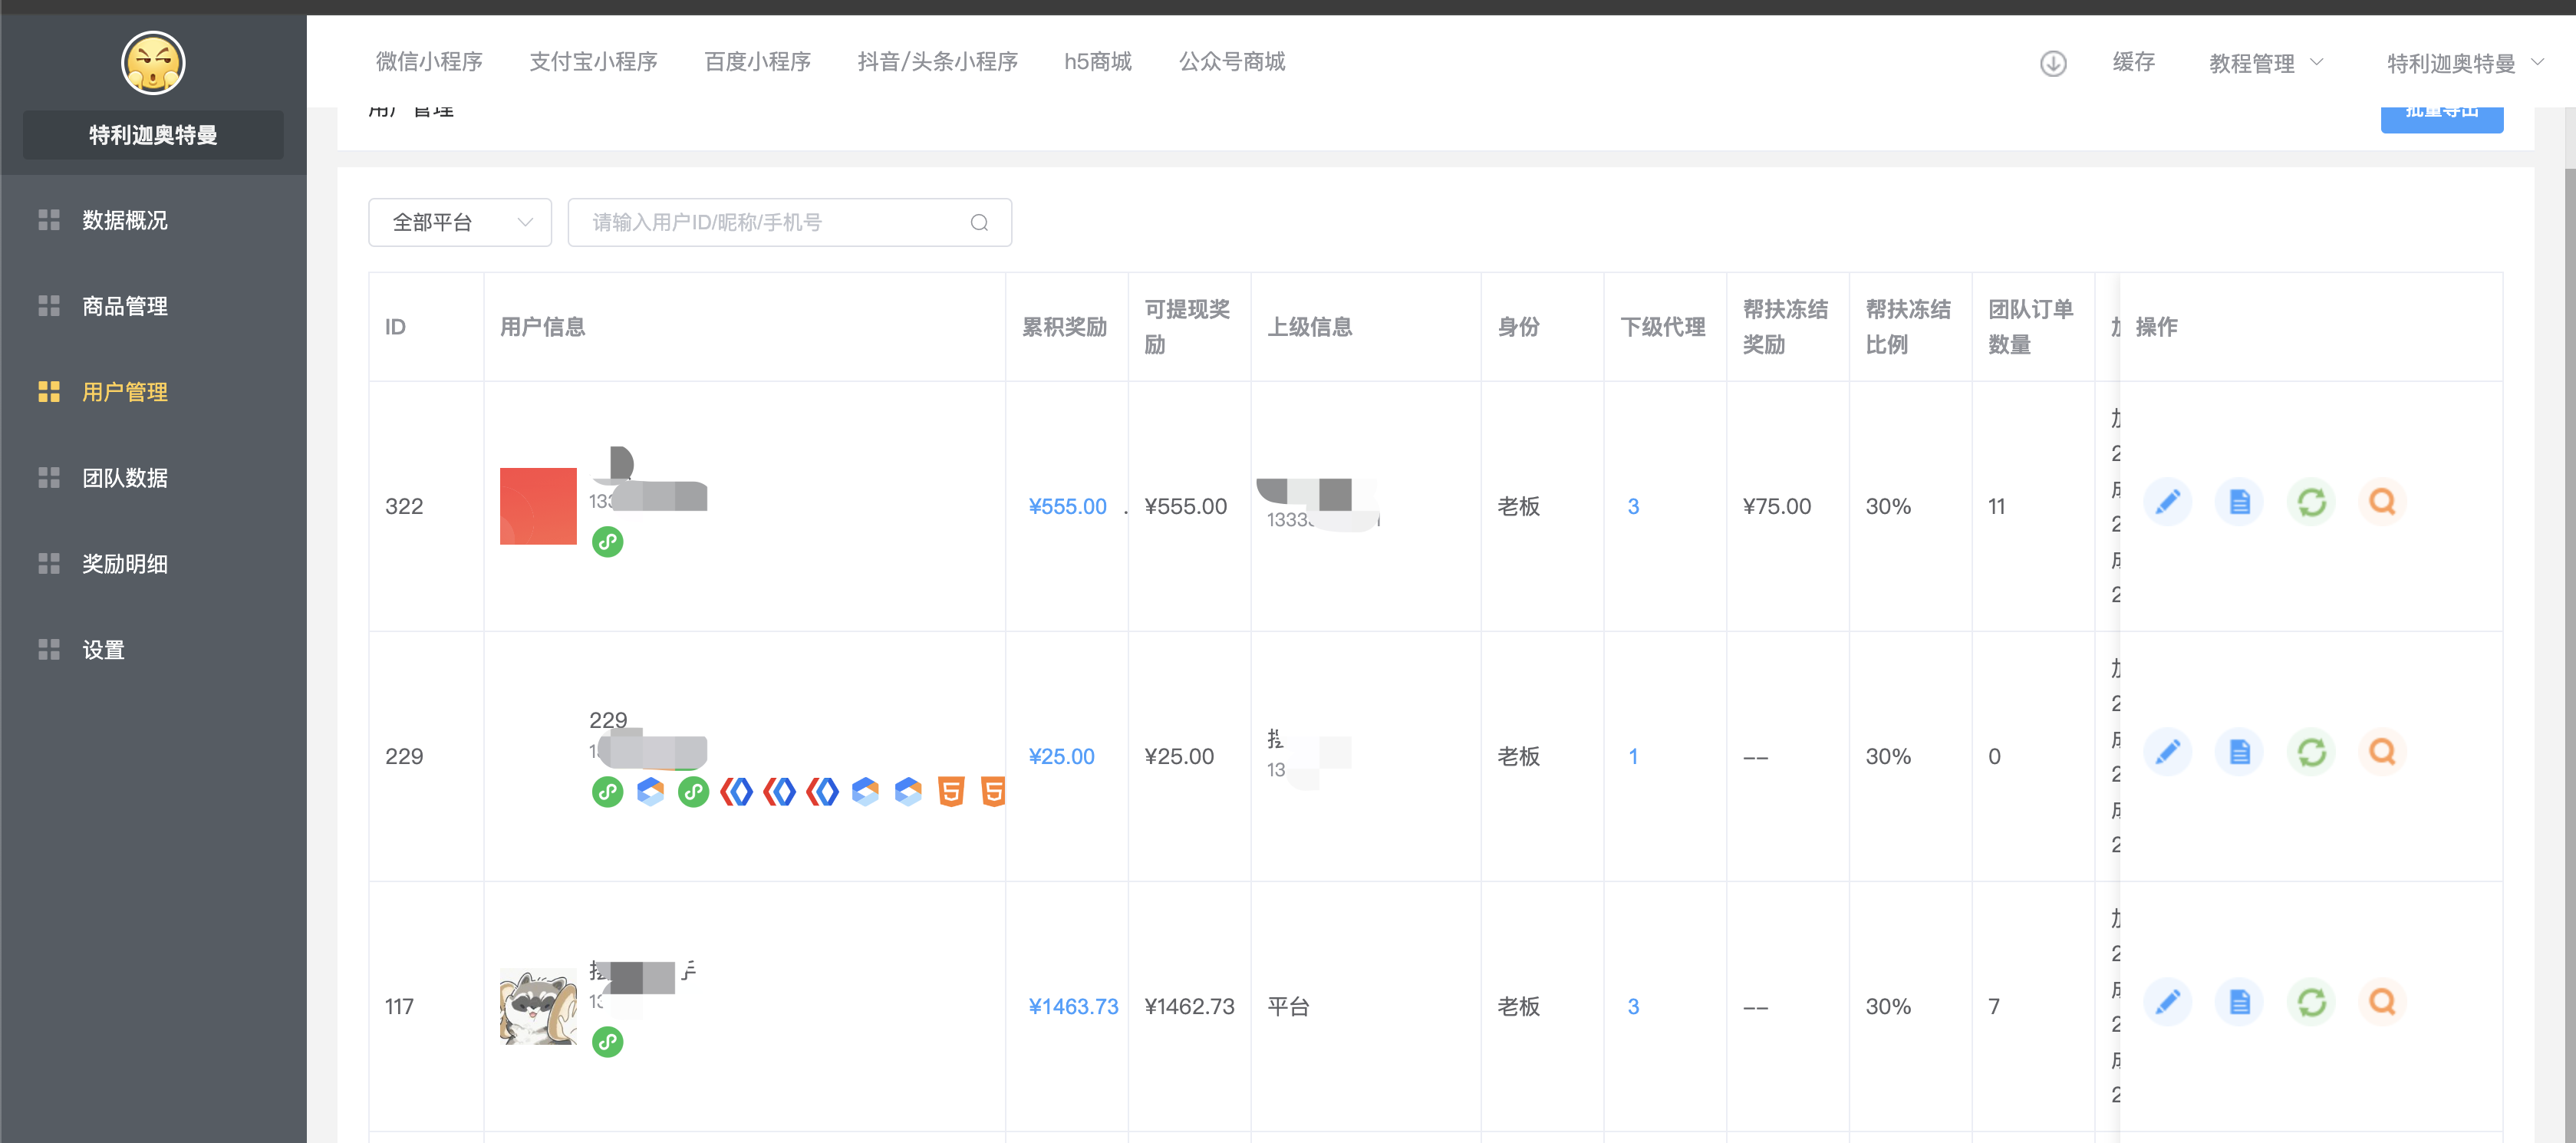
Task: Open the 全部平台 platform dropdown
Action: coord(460,222)
